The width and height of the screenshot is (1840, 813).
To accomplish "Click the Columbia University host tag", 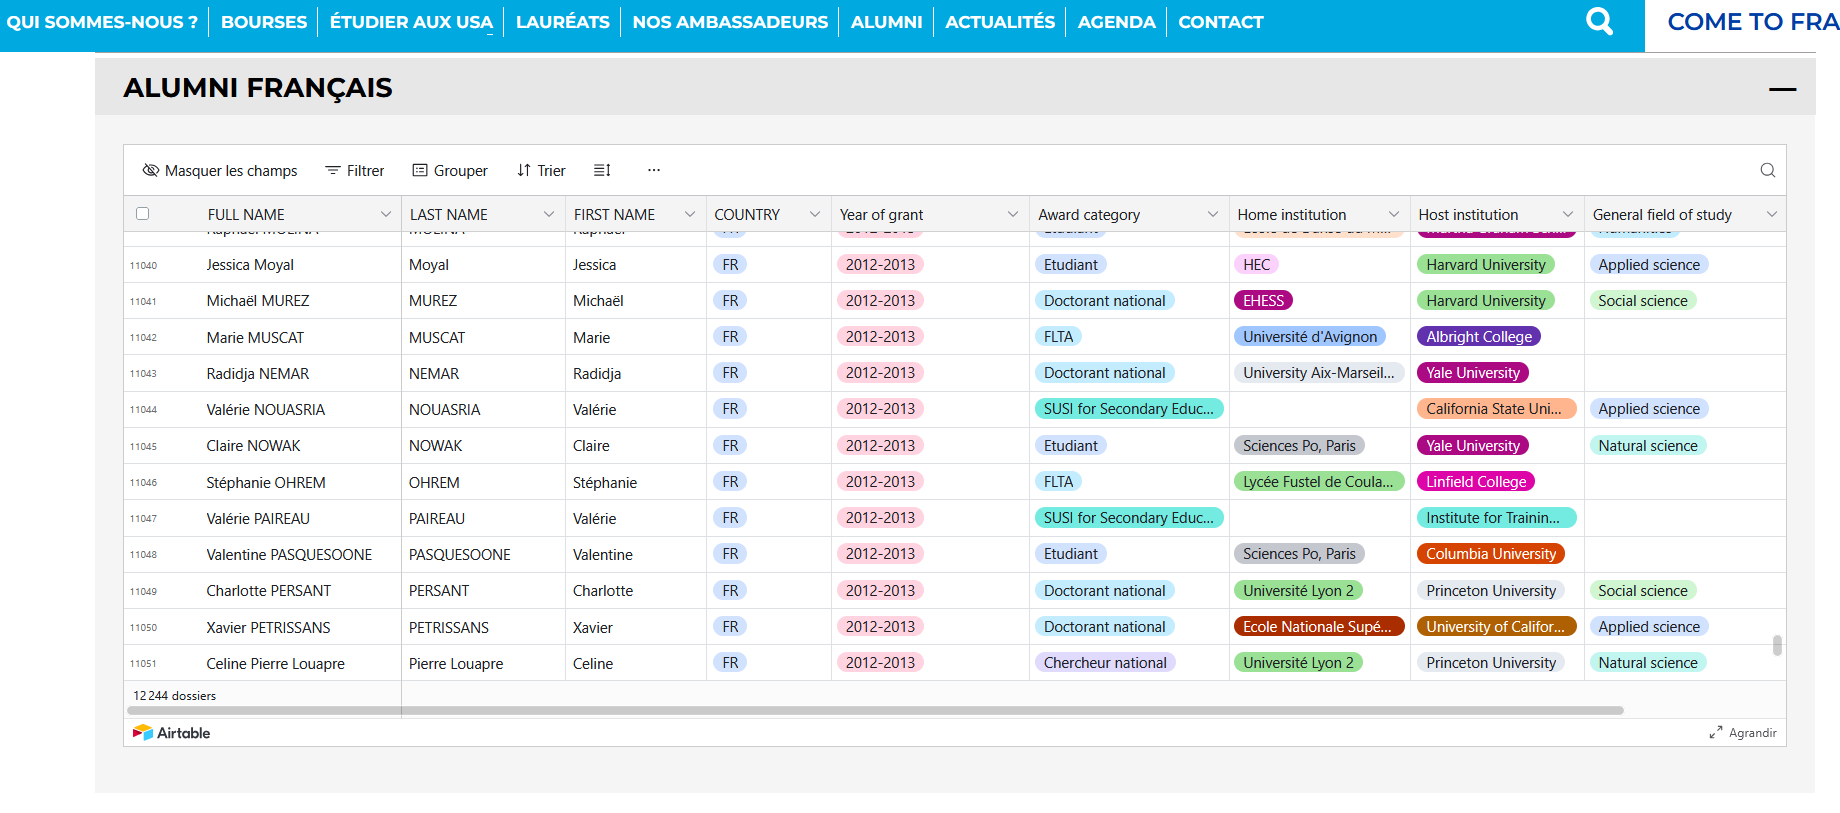I will click(1491, 554).
